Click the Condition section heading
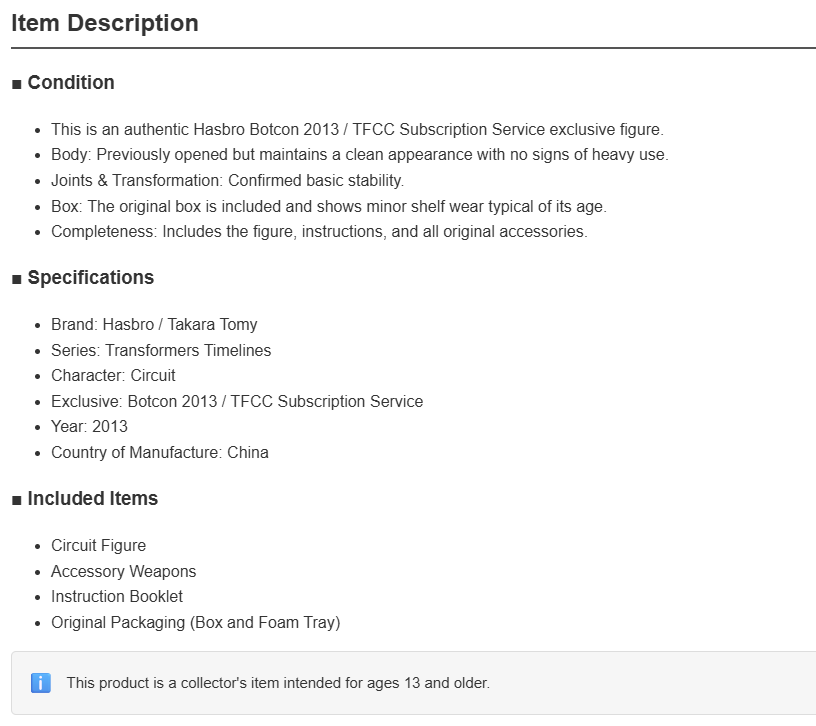 [71, 83]
